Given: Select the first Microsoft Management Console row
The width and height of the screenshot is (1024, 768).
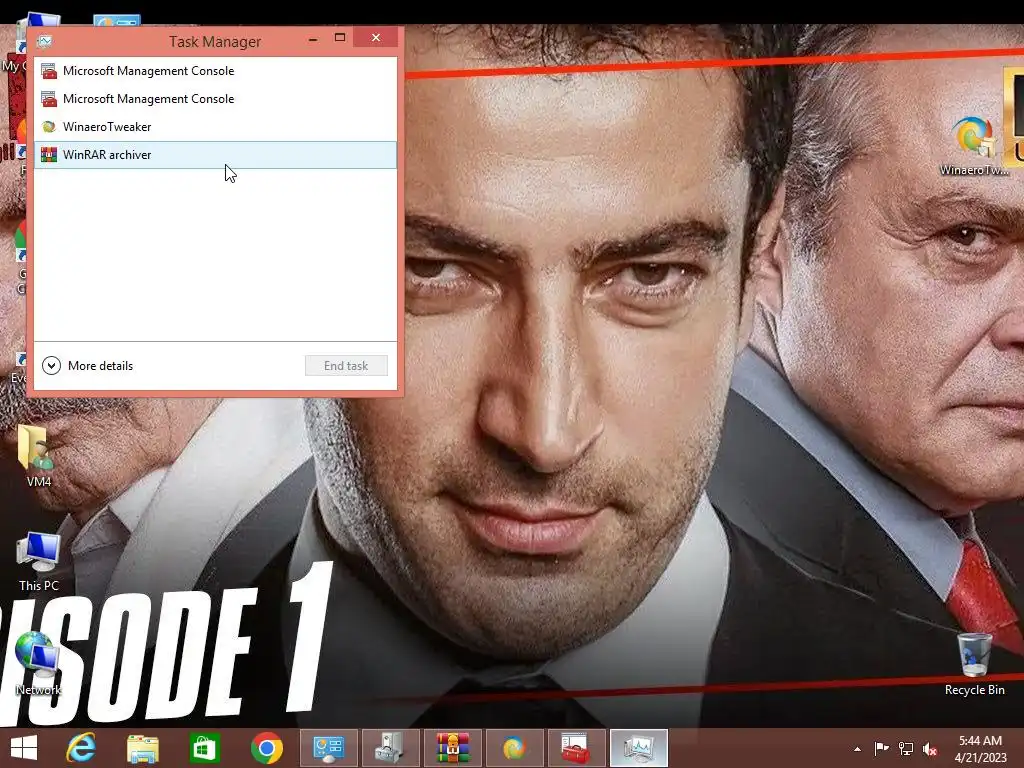Looking at the screenshot, I should [x=215, y=71].
